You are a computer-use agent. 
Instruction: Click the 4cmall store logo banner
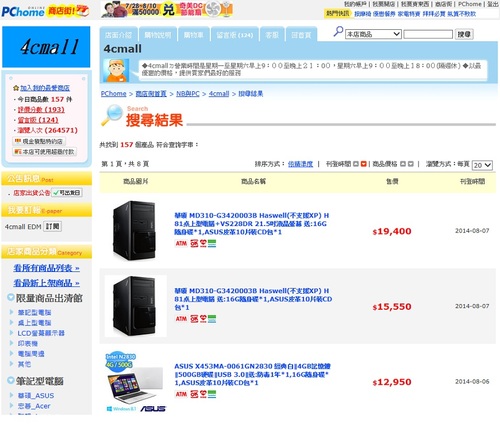[x=46, y=47]
